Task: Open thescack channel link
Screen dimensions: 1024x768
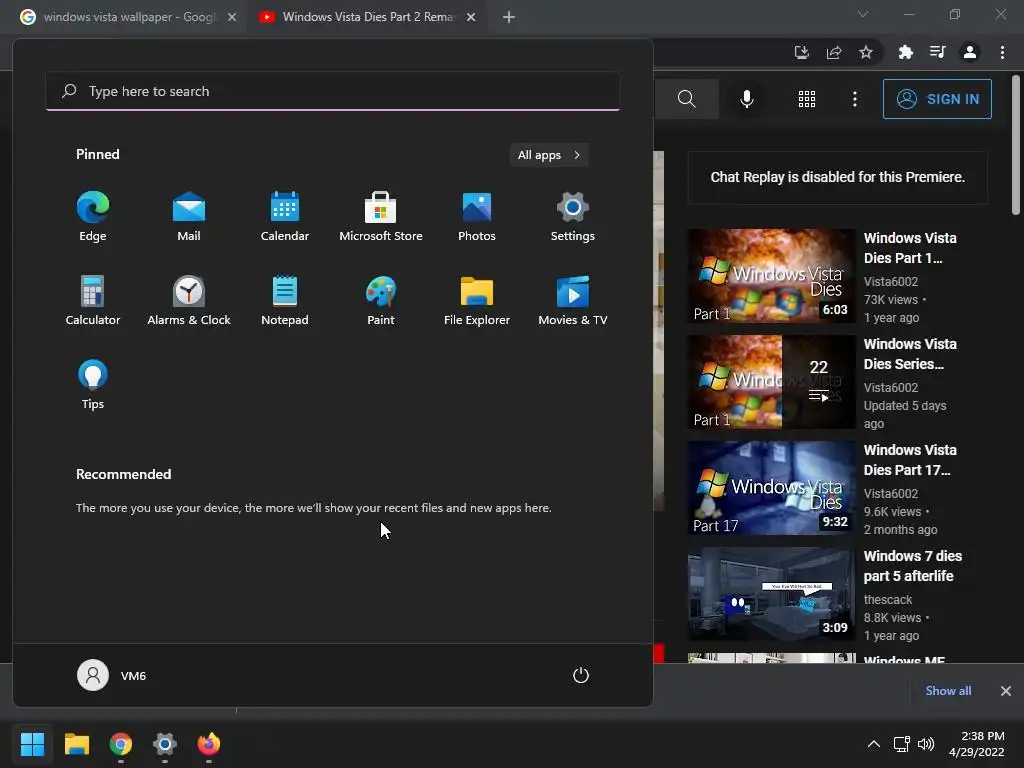Action: click(888, 600)
